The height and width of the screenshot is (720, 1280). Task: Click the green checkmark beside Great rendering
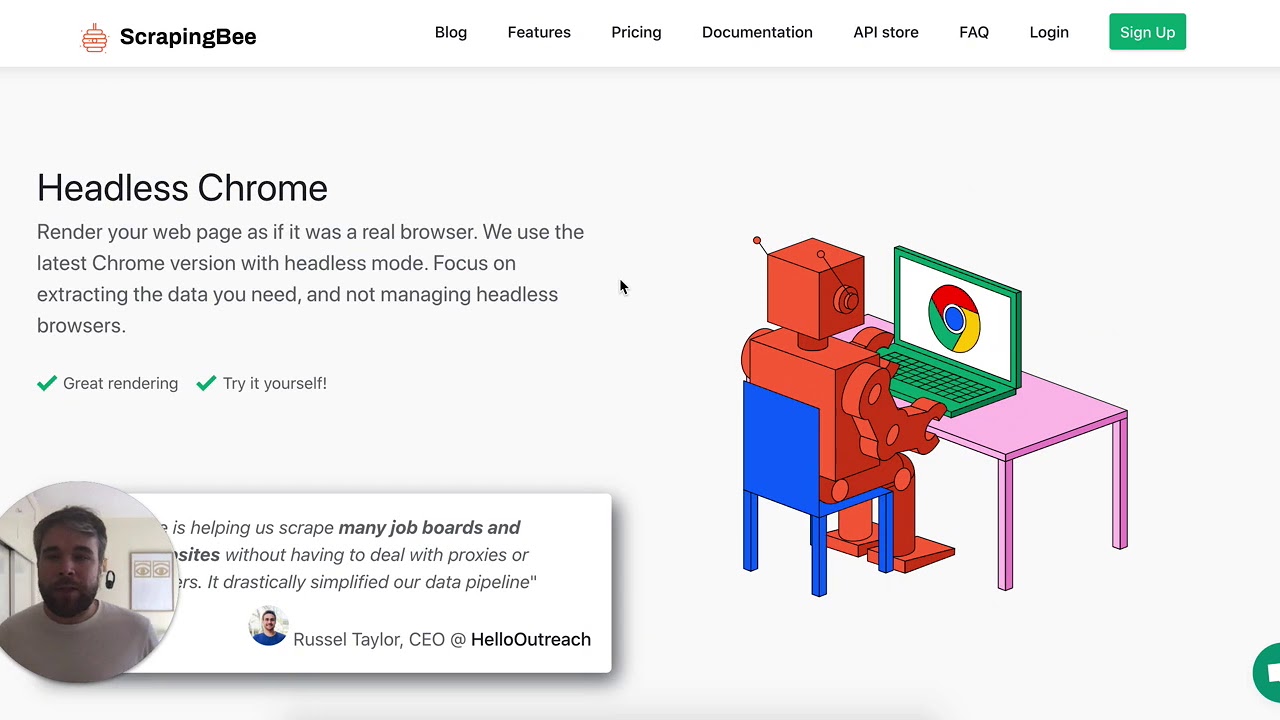click(x=47, y=383)
